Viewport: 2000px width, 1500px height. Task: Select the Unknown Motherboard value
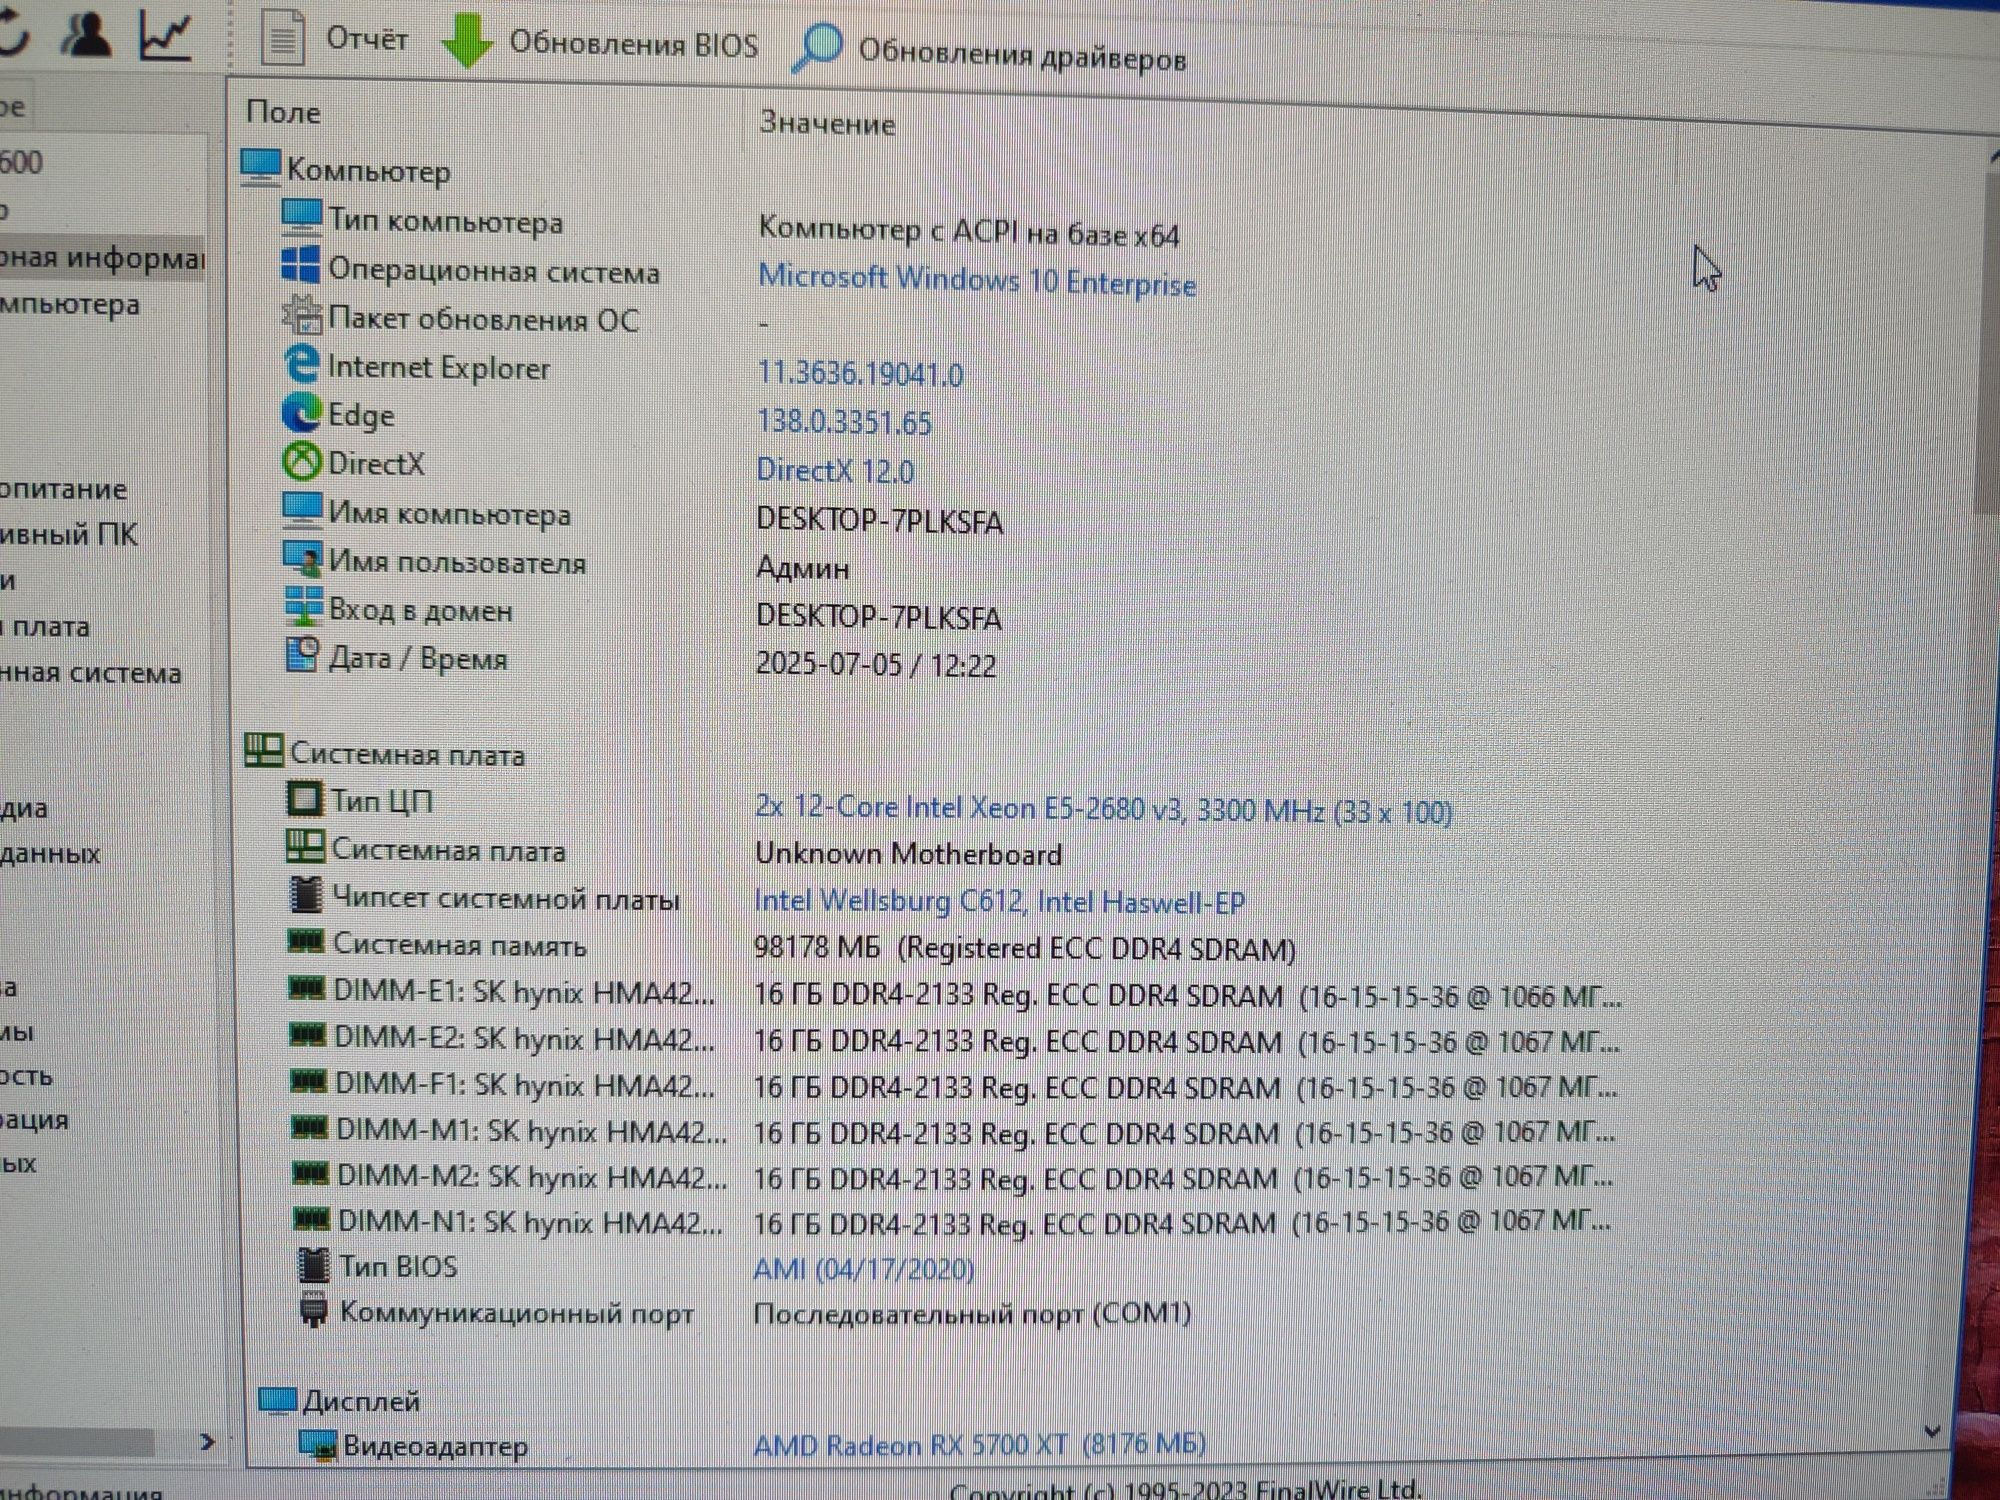tap(908, 854)
